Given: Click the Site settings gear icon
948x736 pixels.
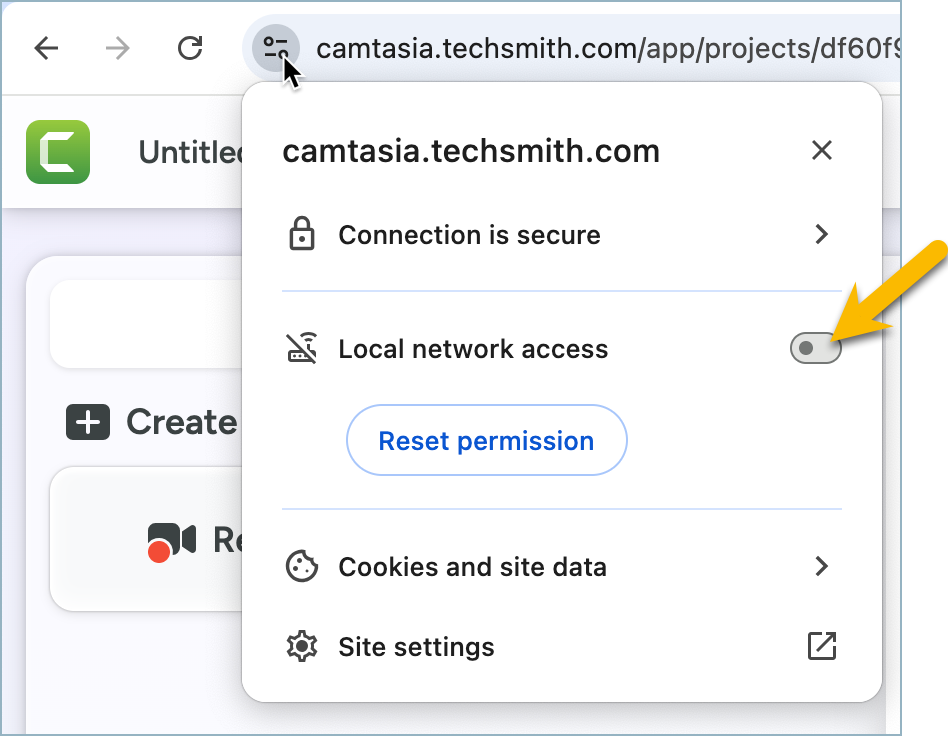Looking at the screenshot, I should [x=302, y=646].
